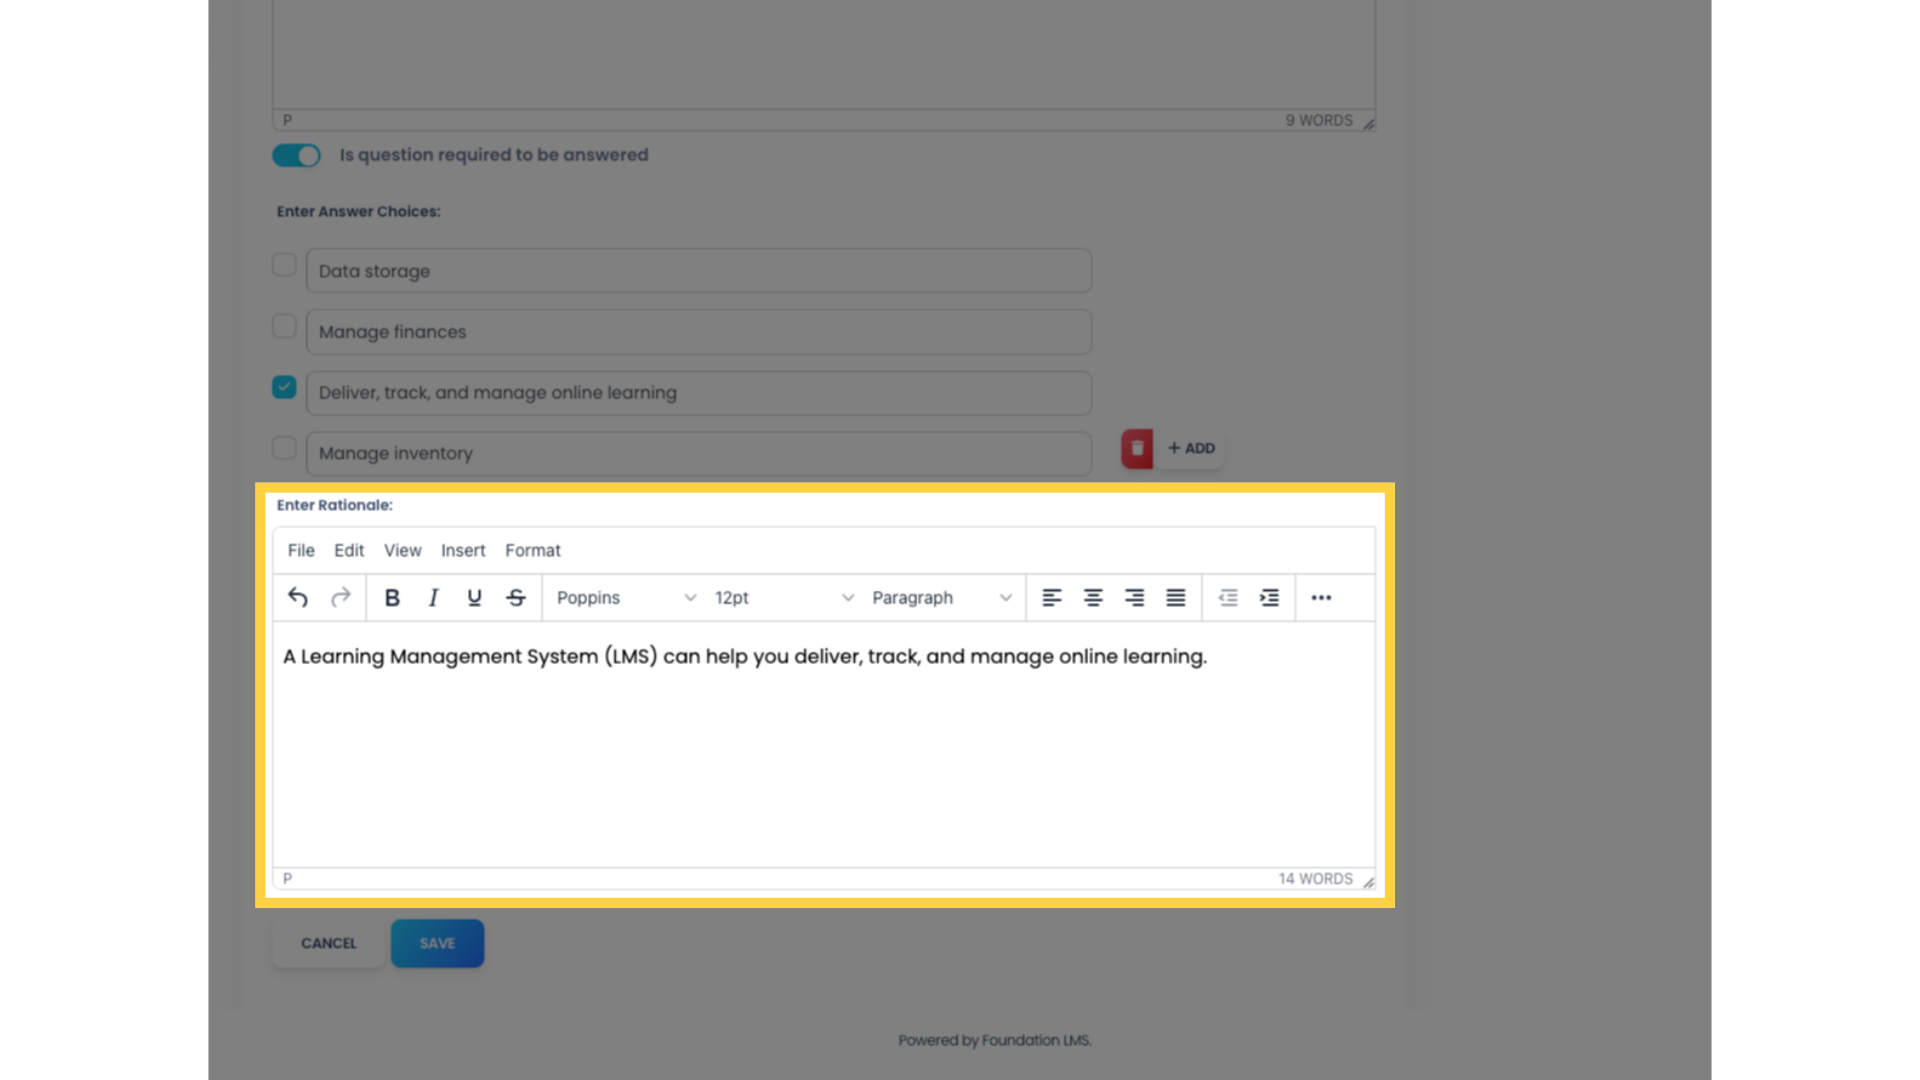The height and width of the screenshot is (1080, 1920).
Task: Uncheck Deliver, track, and manage checkbox
Action: [x=284, y=387]
